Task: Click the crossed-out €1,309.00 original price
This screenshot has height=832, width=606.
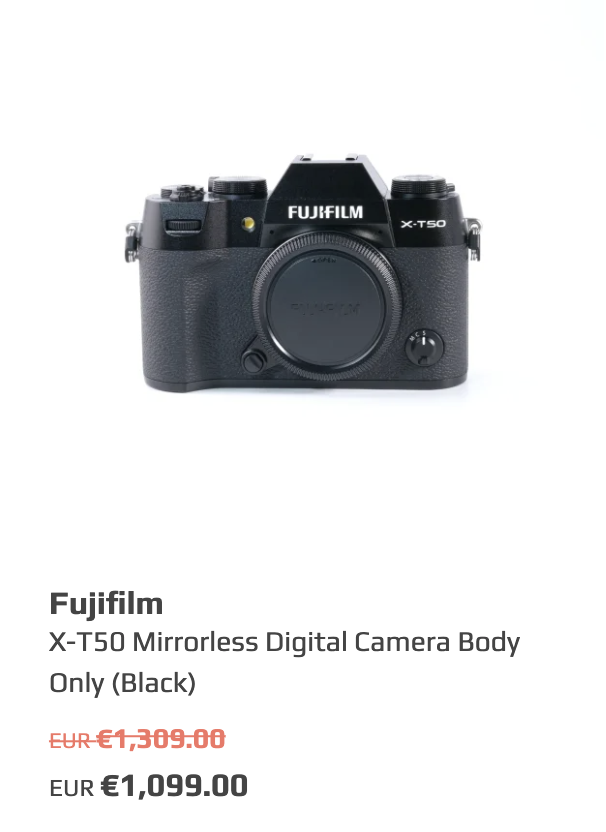Action: [161, 739]
